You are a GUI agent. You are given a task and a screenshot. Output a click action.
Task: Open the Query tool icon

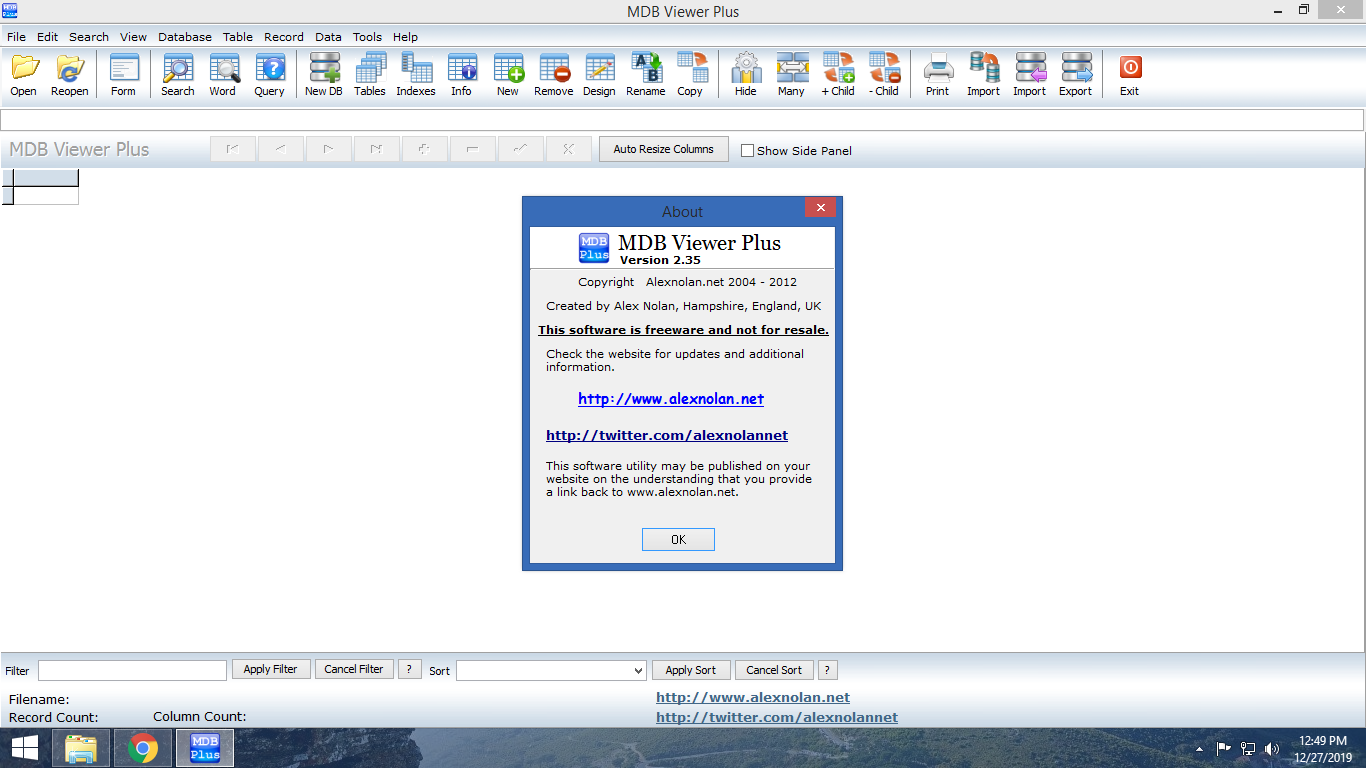click(270, 68)
